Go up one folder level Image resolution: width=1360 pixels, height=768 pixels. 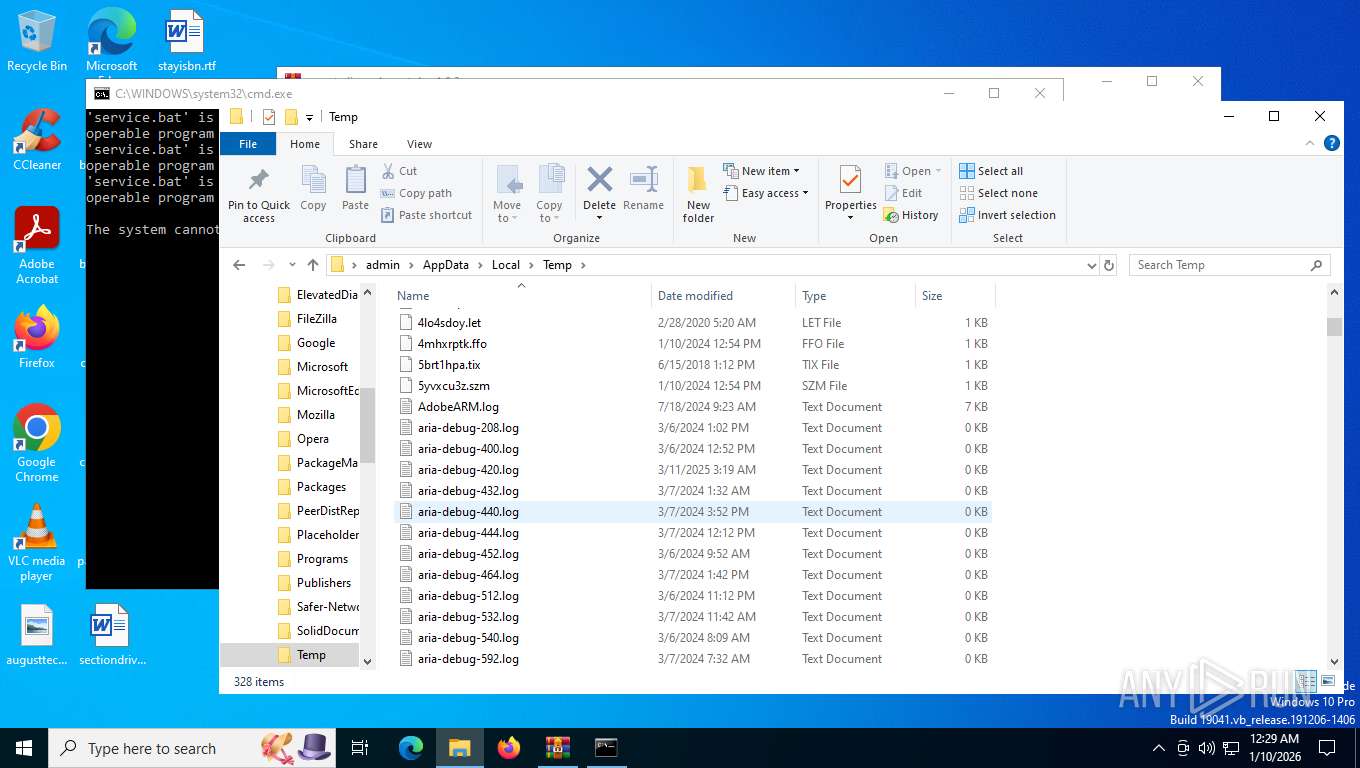[x=313, y=265]
